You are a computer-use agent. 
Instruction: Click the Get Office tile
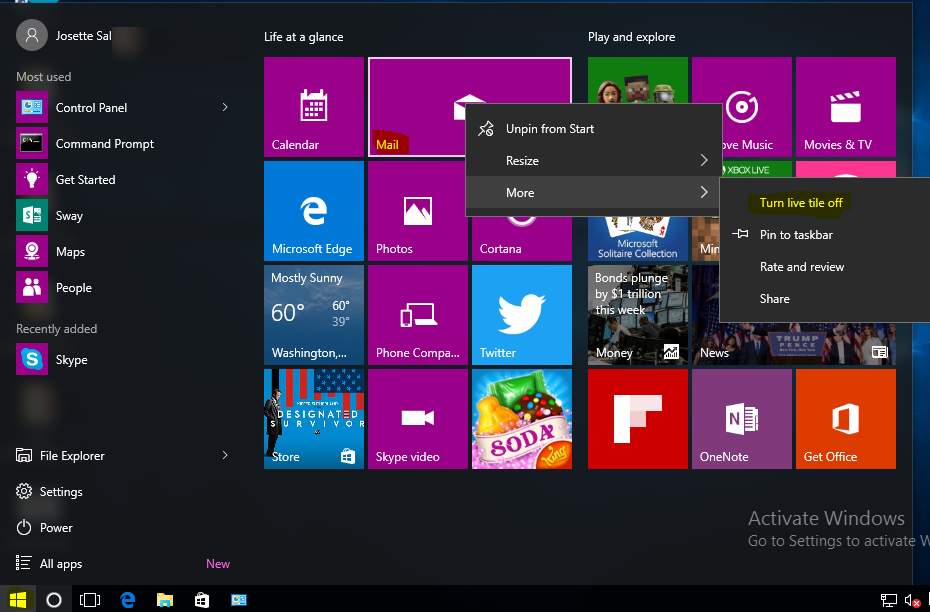(846, 419)
